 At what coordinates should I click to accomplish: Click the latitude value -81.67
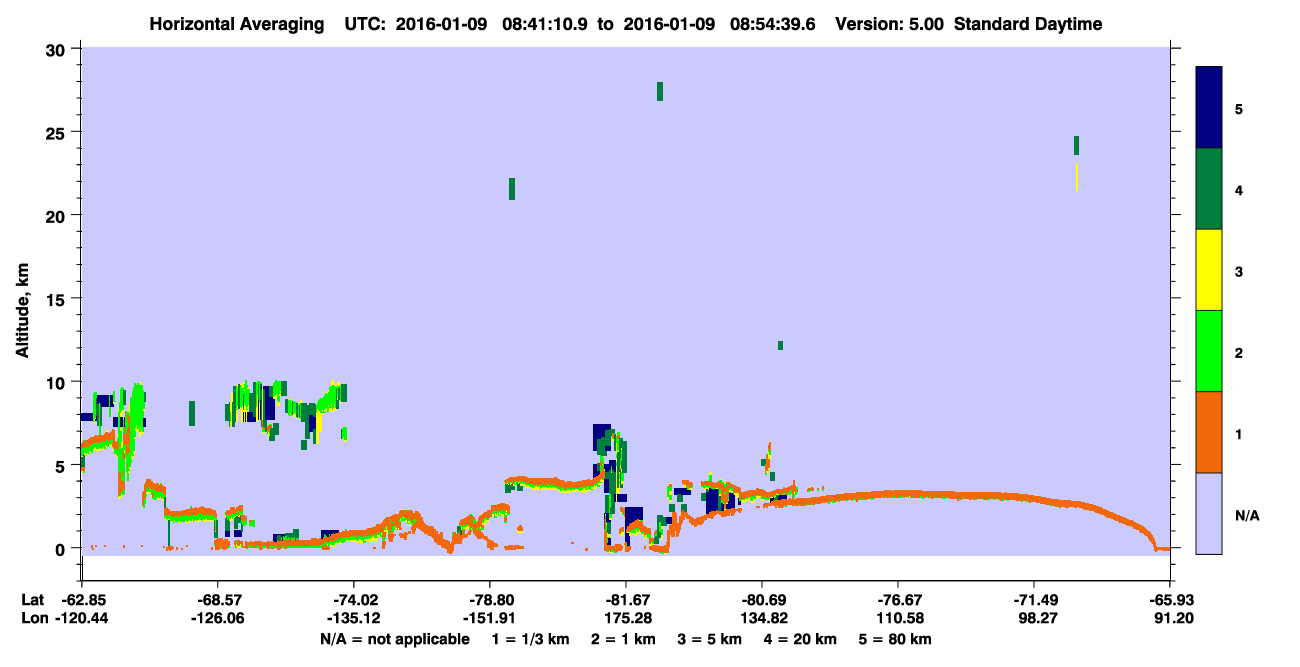pyautogui.click(x=625, y=600)
